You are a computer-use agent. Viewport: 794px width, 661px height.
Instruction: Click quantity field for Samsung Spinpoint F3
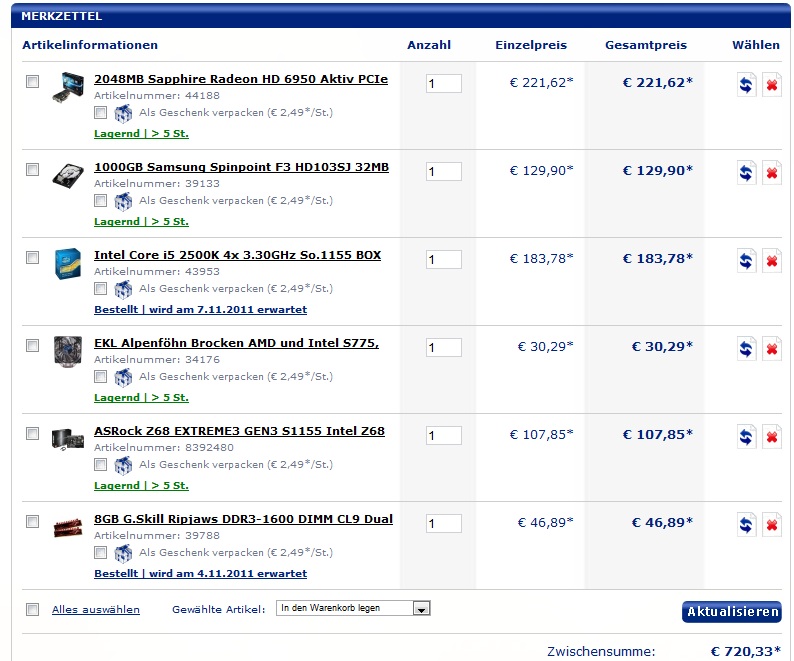[444, 172]
